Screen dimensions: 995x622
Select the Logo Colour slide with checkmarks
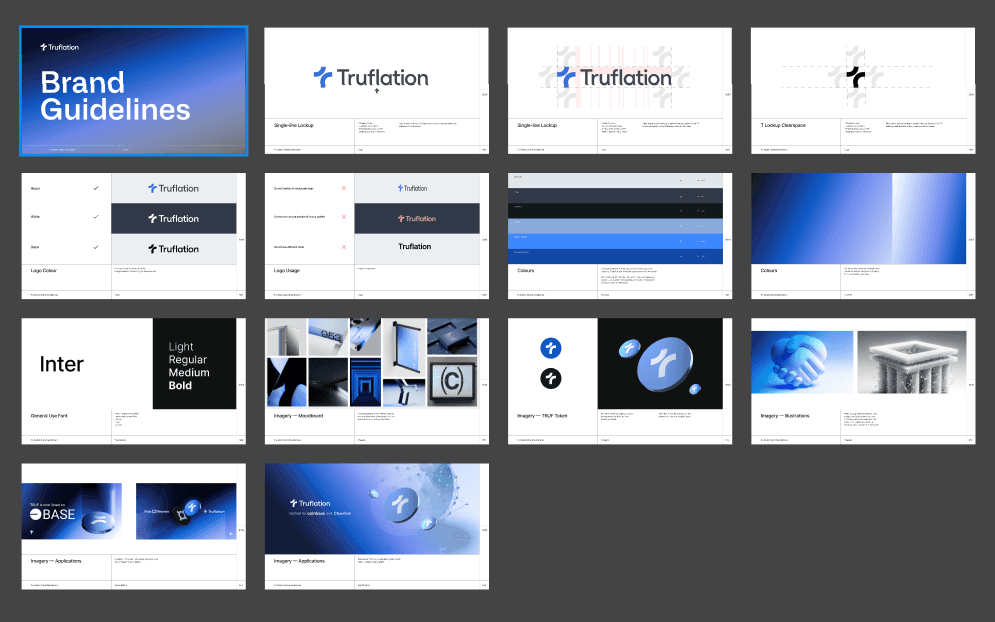pos(134,235)
